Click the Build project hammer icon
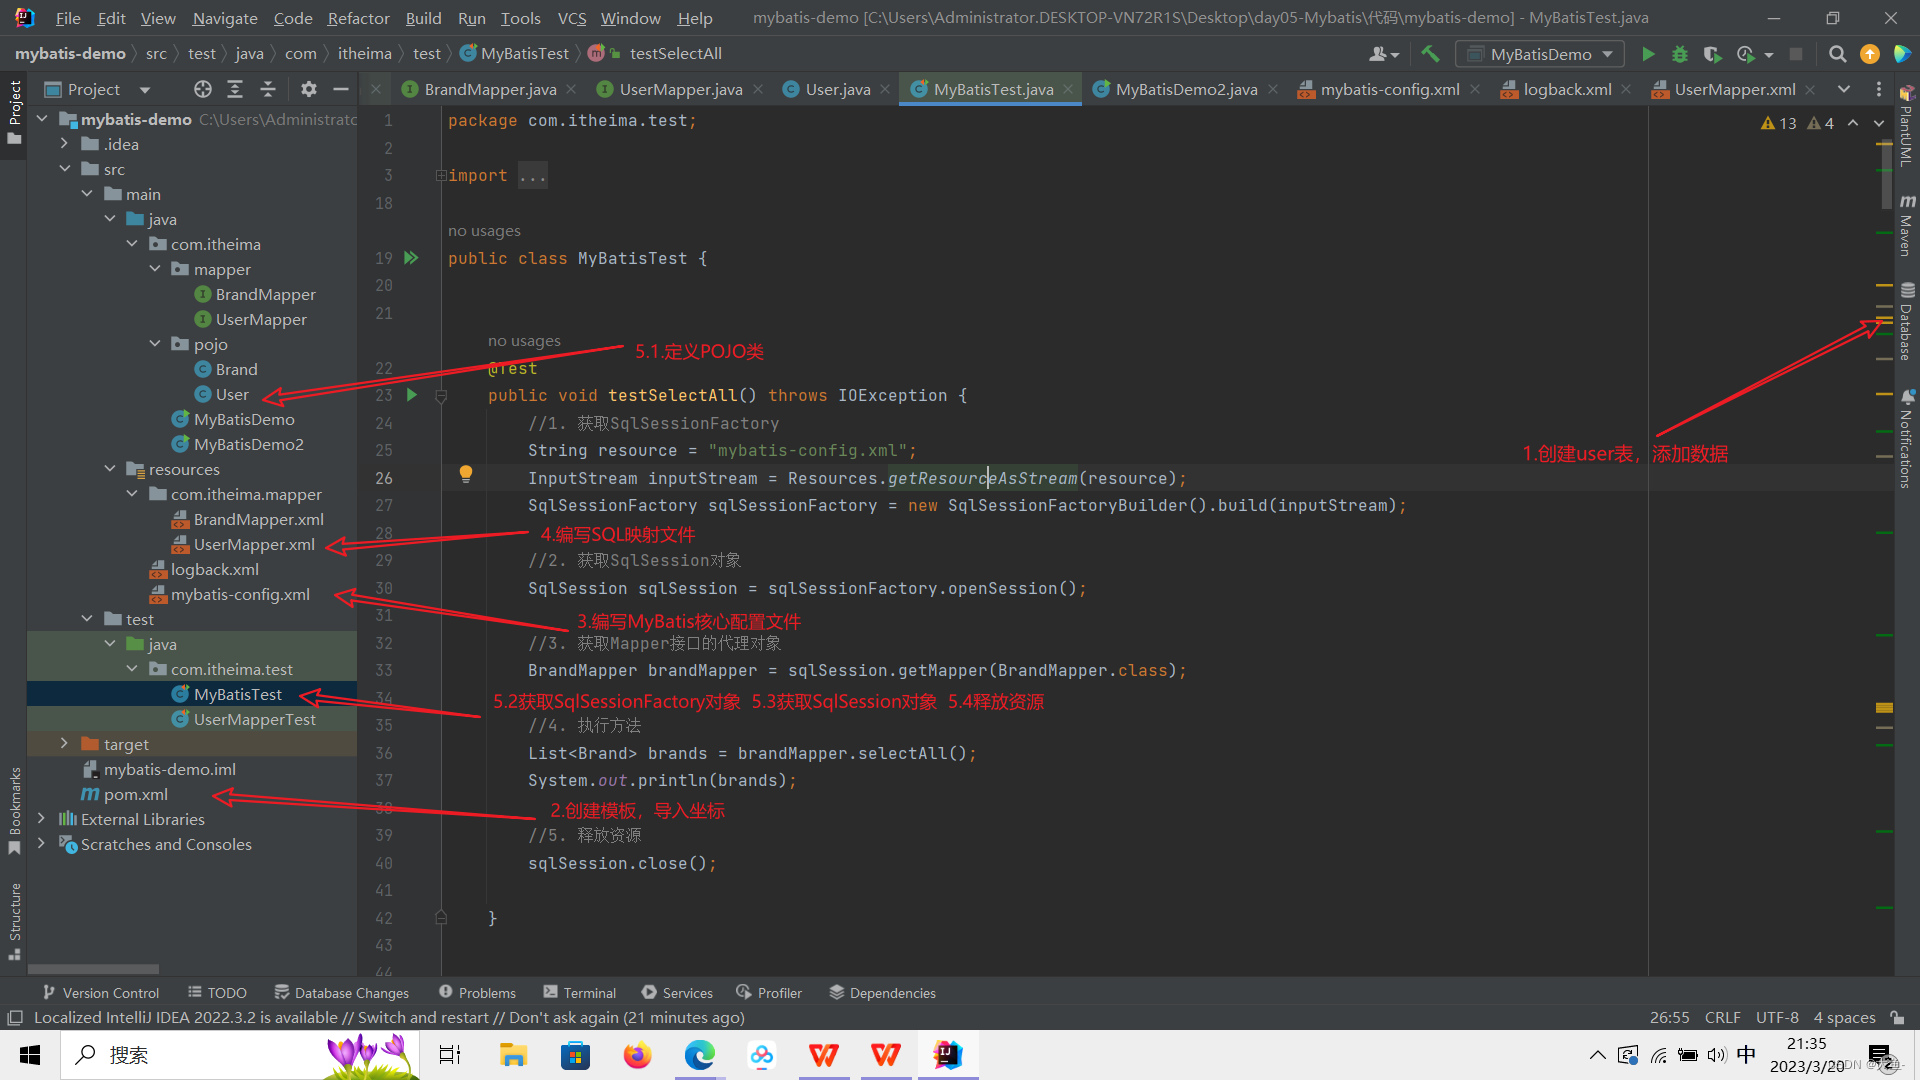This screenshot has height=1080, width=1920. pos(1430,54)
